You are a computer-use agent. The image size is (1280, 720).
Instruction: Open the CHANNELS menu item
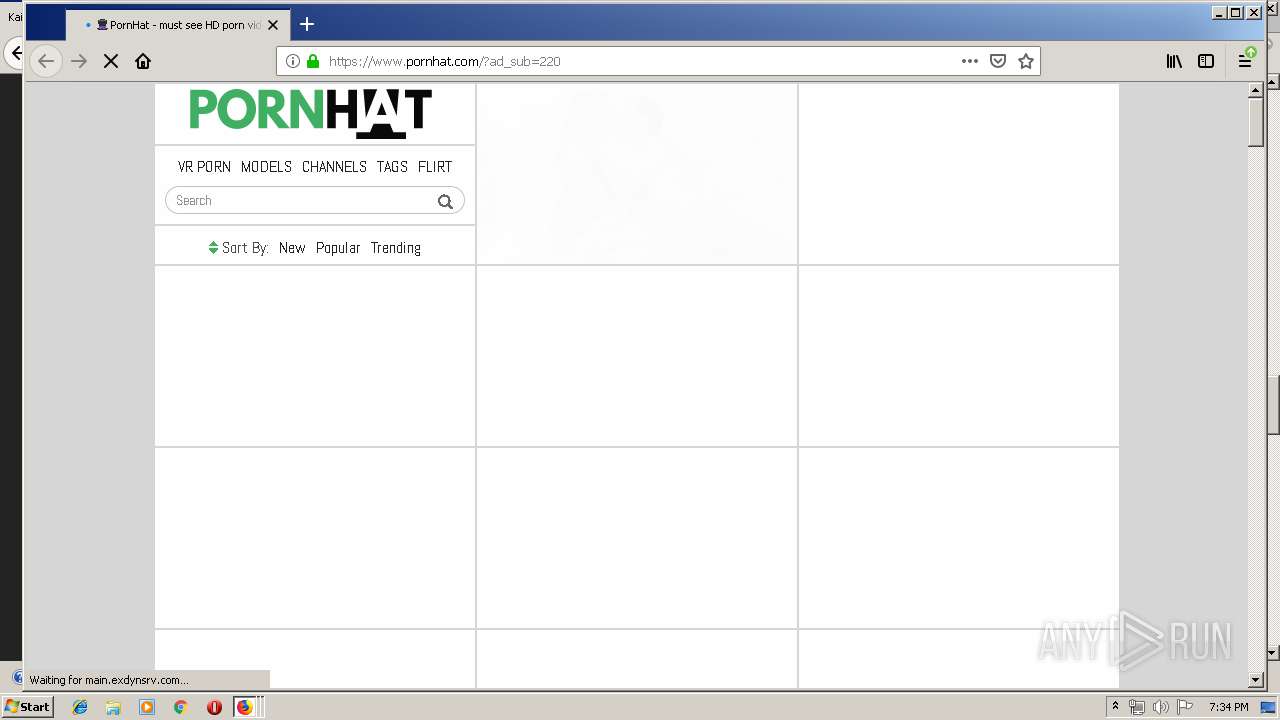[x=334, y=167]
